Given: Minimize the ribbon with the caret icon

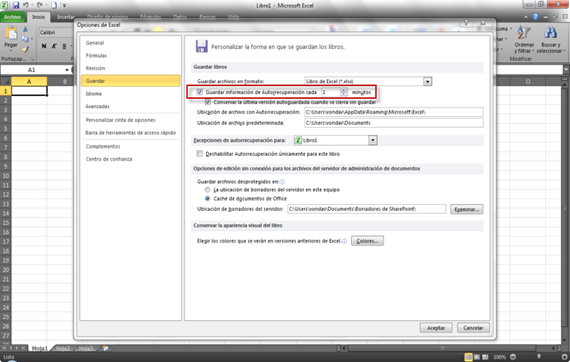Looking at the screenshot, I should point(526,17).
